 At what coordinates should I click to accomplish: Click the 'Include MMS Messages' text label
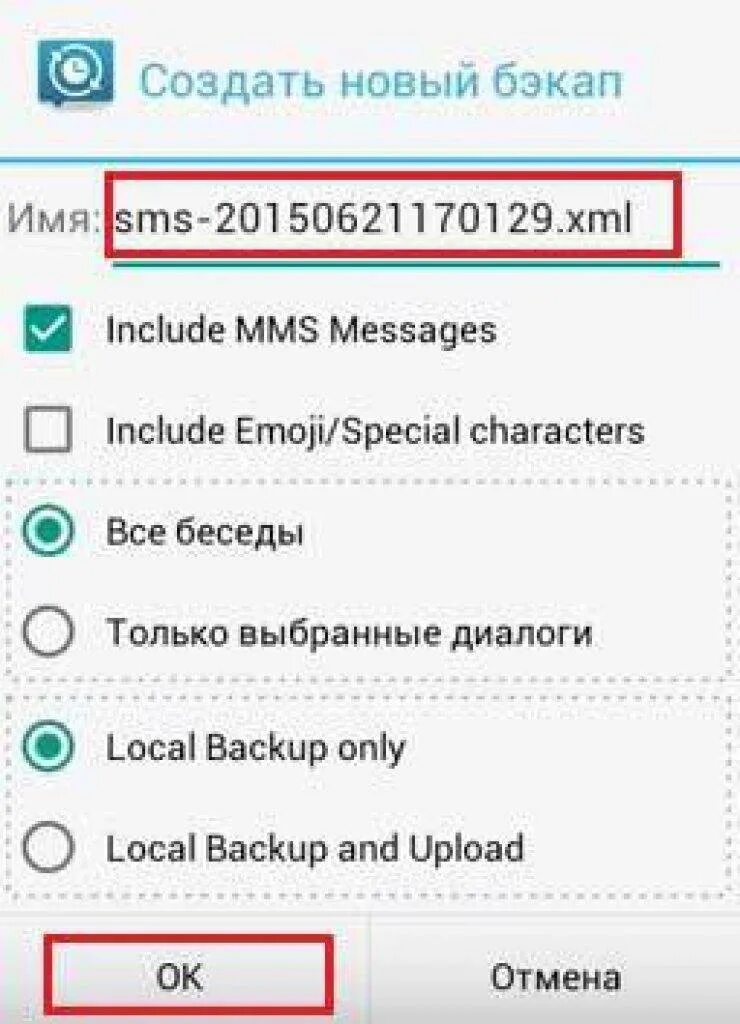pyautogui.click(x=301, y=329)
